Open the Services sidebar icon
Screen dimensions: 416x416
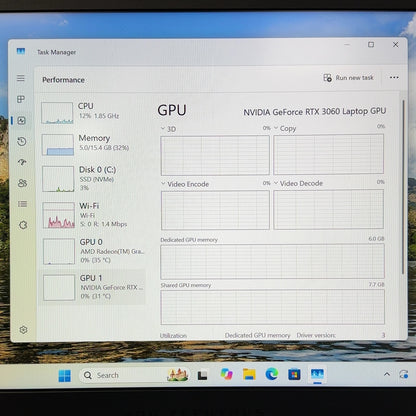(x=23, y=225)
